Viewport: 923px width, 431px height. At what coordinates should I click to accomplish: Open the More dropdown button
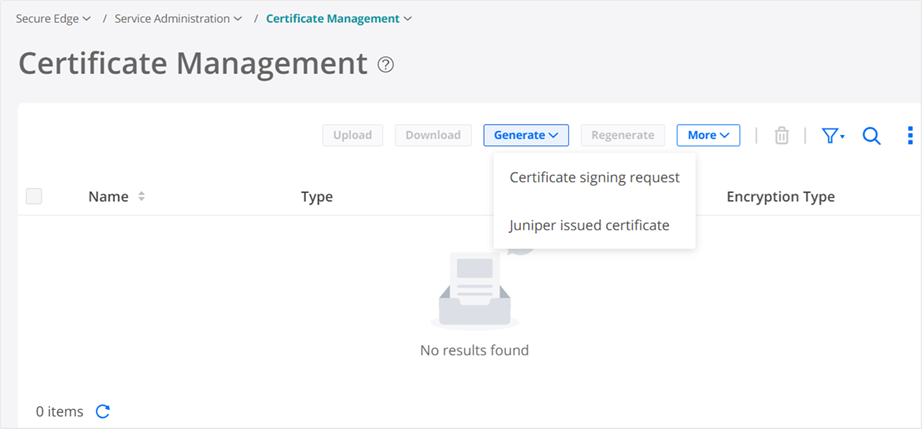click(x=708, y=135)
